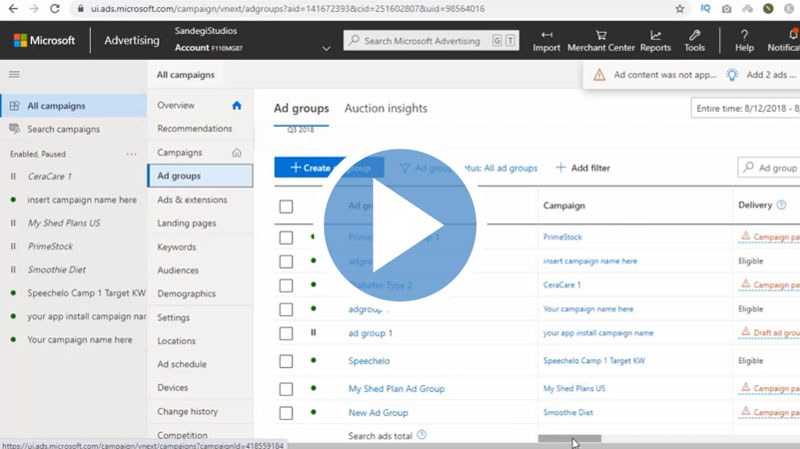Open the 'Ad content was not app...' warning
Screen dimensions: 800x449
(x=655, y=75)
